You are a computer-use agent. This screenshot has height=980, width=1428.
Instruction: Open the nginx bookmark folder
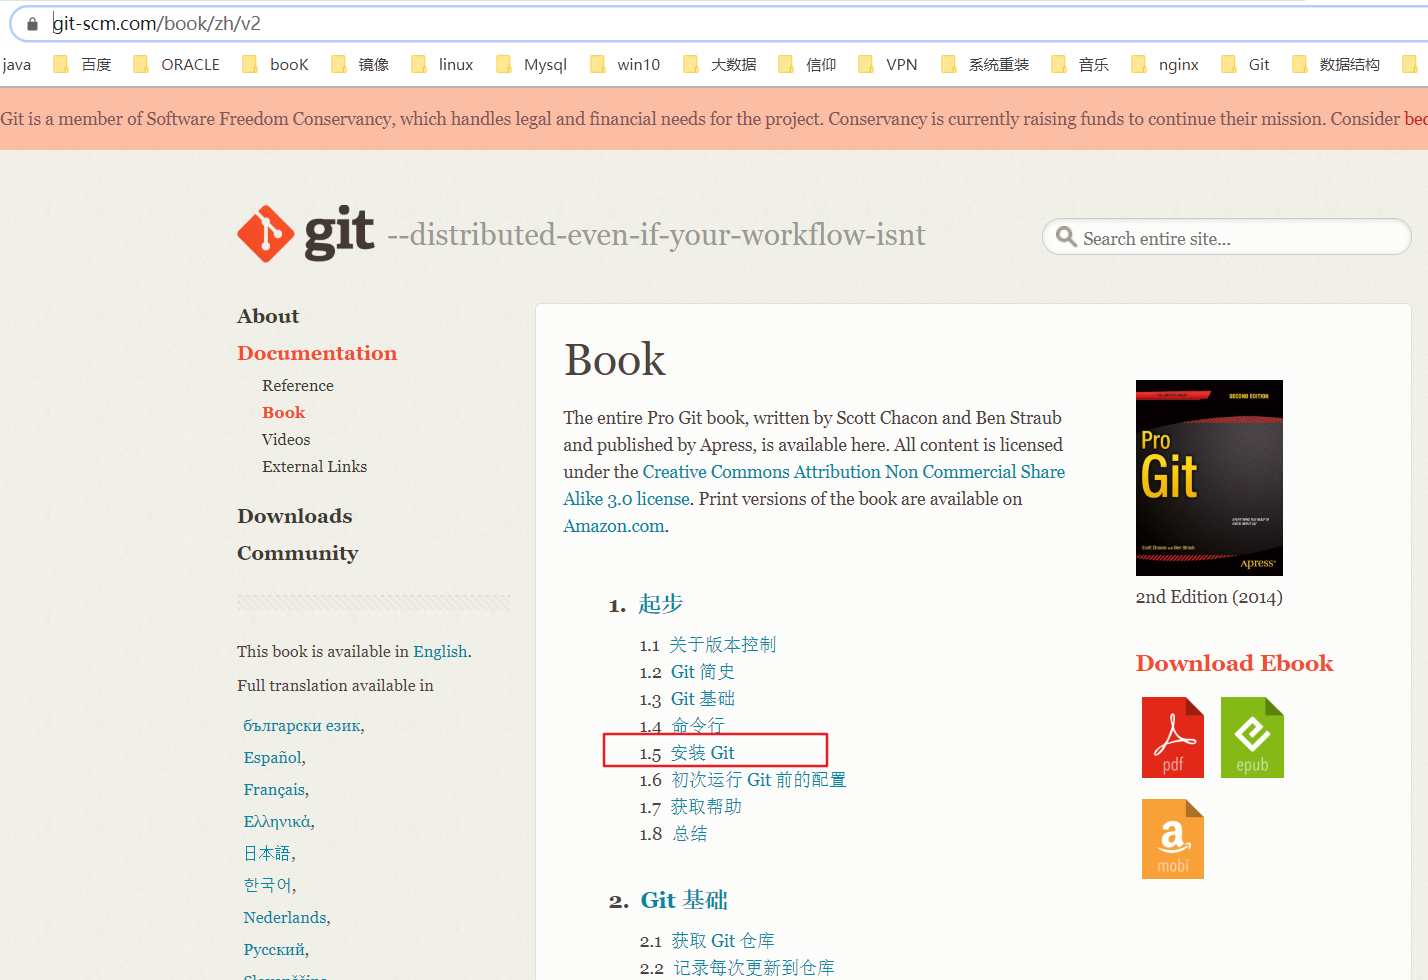[1165, 65]
